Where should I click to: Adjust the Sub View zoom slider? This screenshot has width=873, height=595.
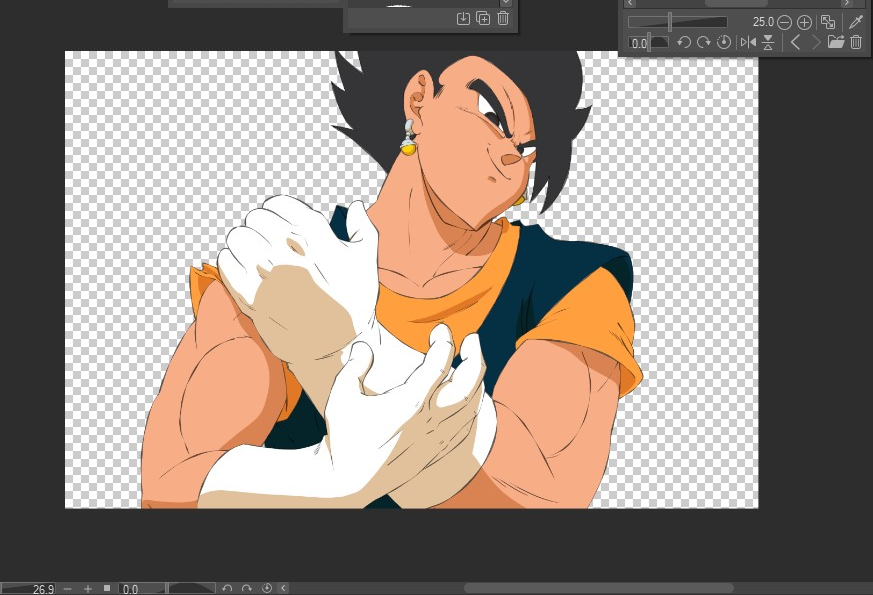point(678,22)
